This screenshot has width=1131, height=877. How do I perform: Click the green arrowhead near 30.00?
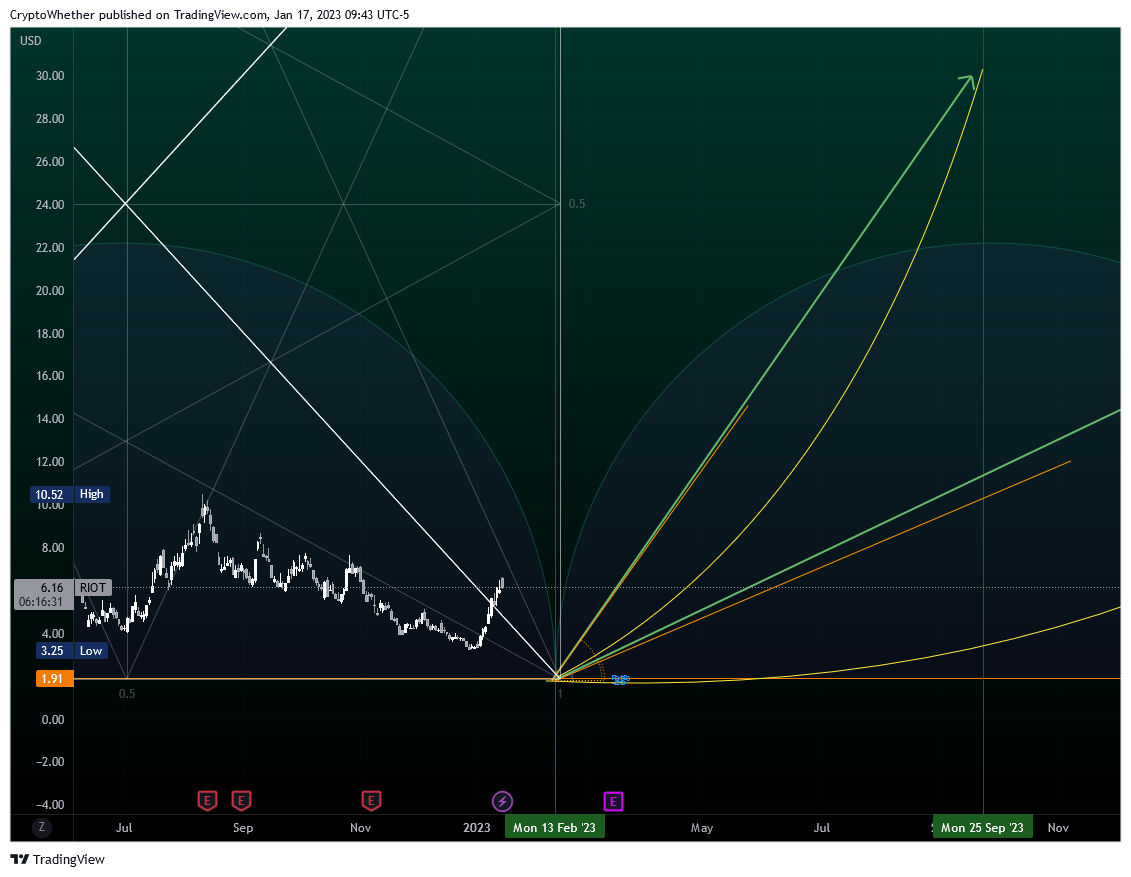click(967, 81)
